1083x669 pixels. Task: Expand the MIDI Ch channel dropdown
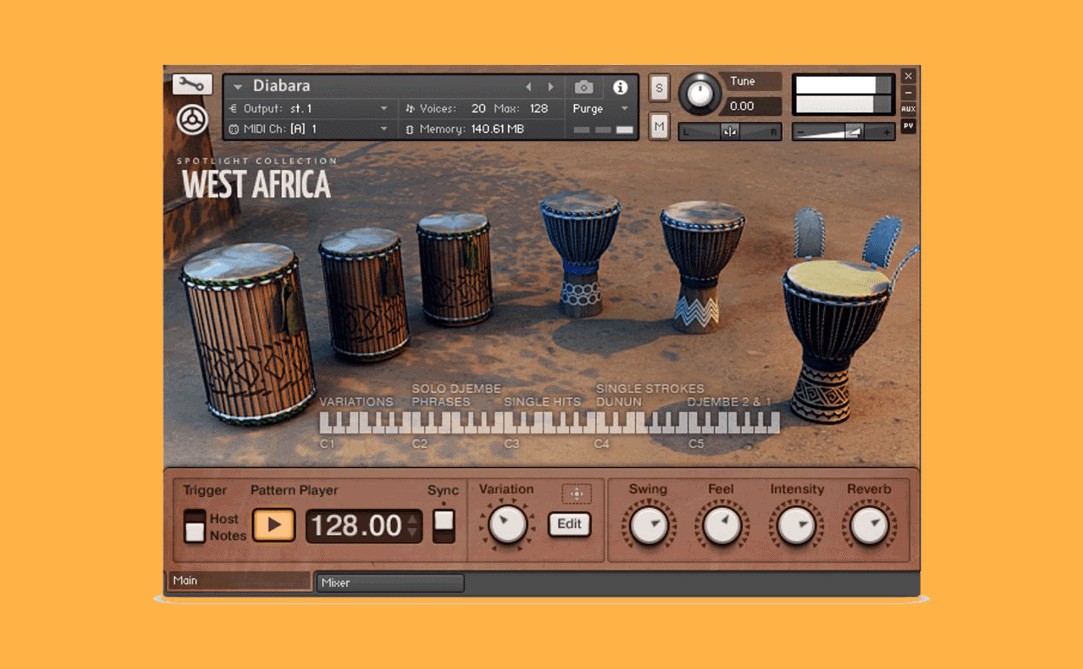[x=383, y=129]
